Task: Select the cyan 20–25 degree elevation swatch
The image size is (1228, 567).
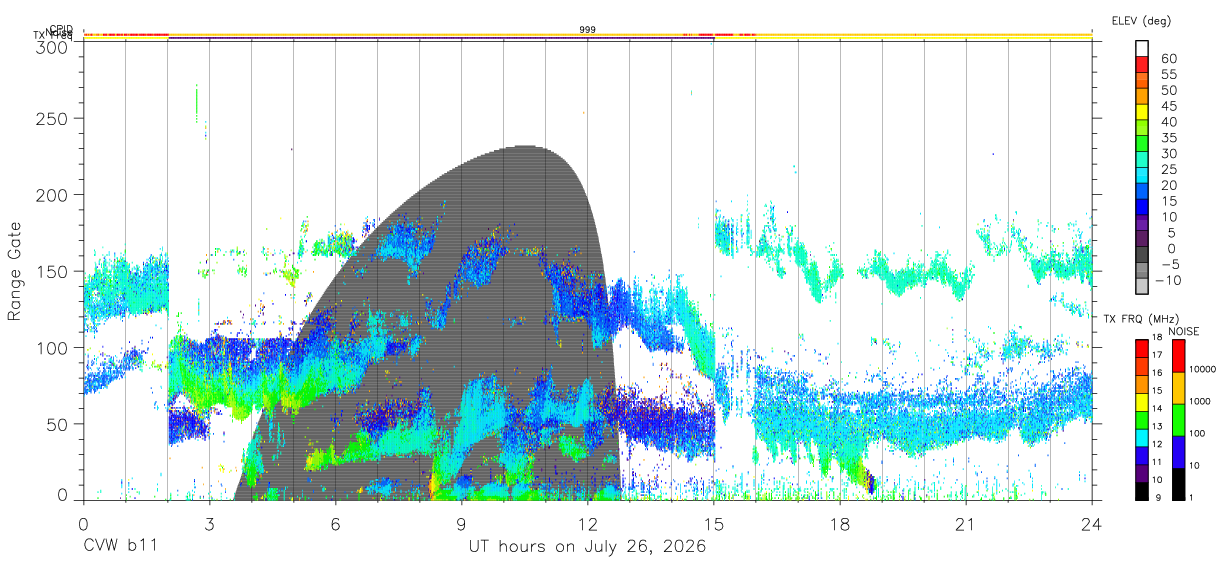Action: [x=1142, y=177]
